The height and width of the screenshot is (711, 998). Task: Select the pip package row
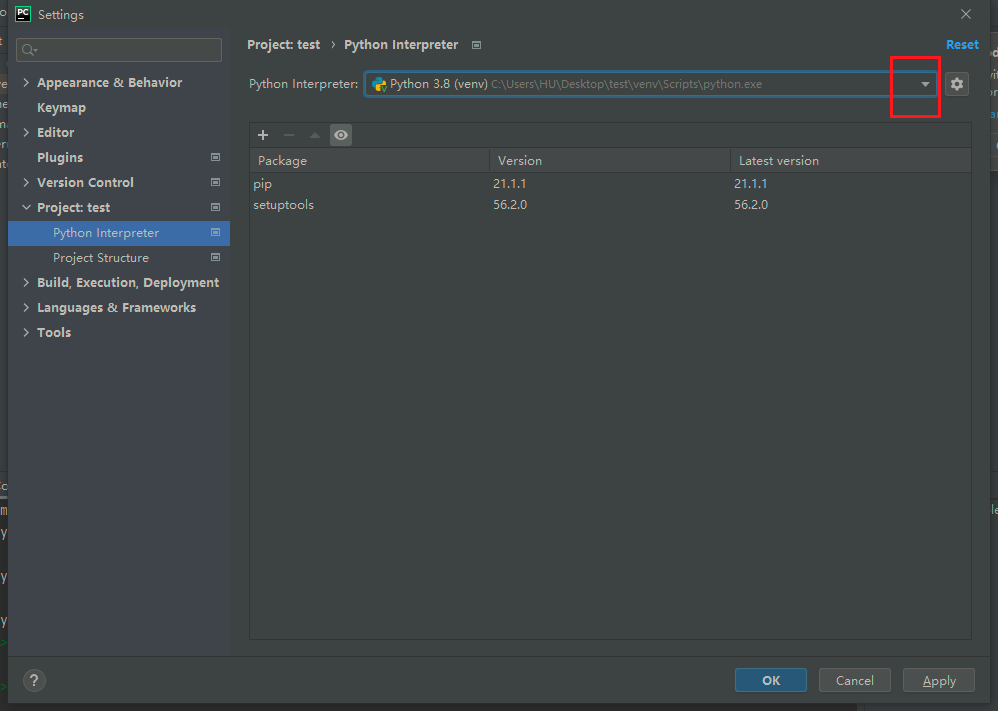610,183
